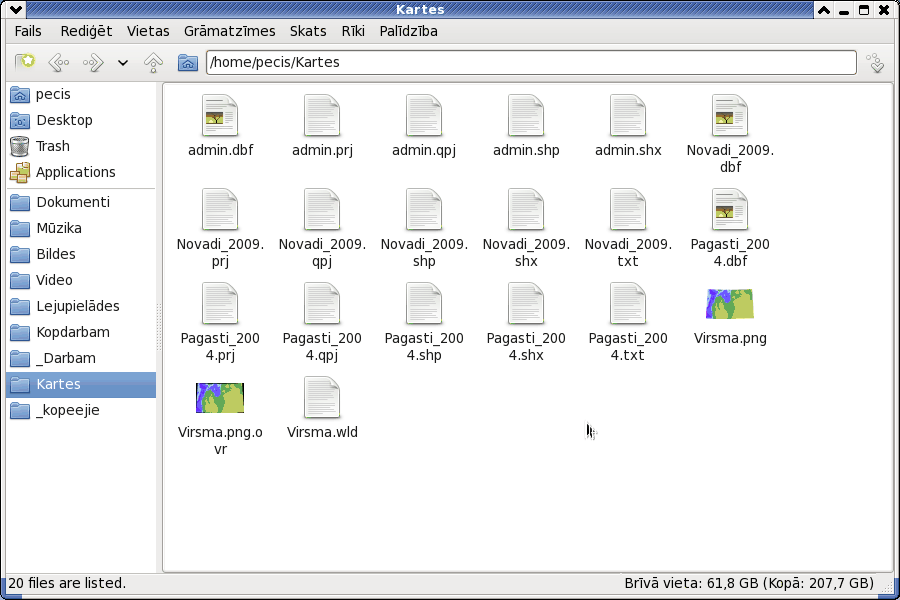Image resolution: width=900 pixels, height=600 pixels.
Task: Select the Kartes bookmark
Action: (x=81, y=384)
